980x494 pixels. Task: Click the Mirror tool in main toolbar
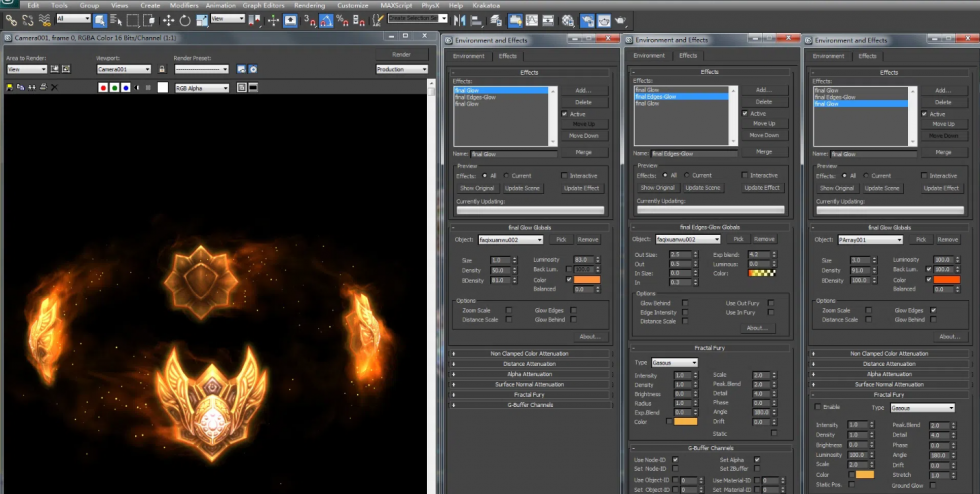pos(459,20)
